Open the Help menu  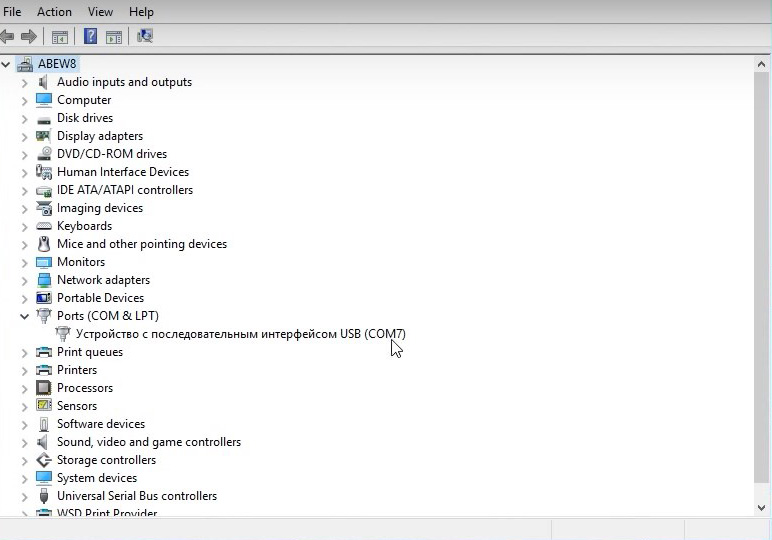[141, 12]
